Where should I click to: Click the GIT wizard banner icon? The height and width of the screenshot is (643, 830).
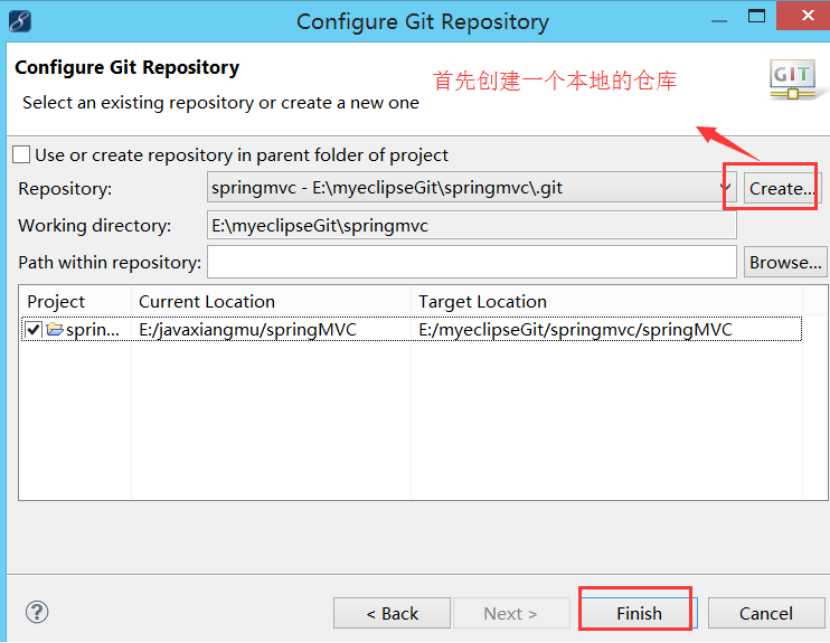pyautogui.click(x=792, y=80)
